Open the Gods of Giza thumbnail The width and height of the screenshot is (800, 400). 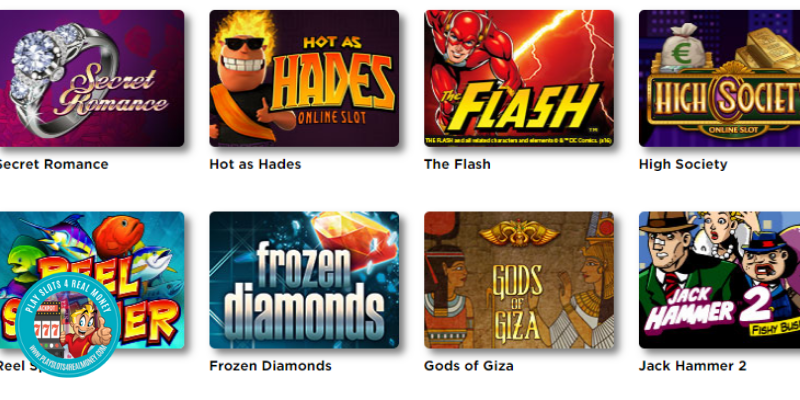519,280
